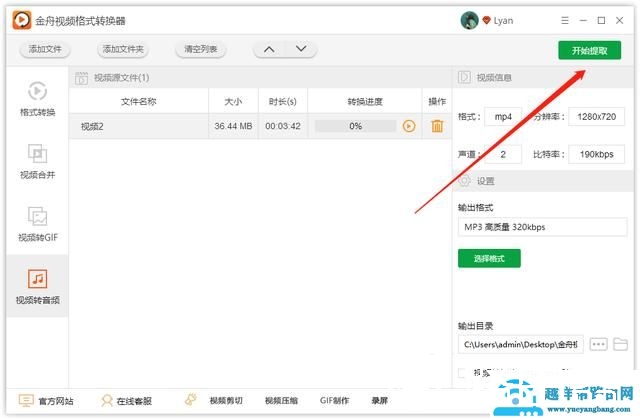
Task: Click the 时长(s) column header
Action: (283, 101)
